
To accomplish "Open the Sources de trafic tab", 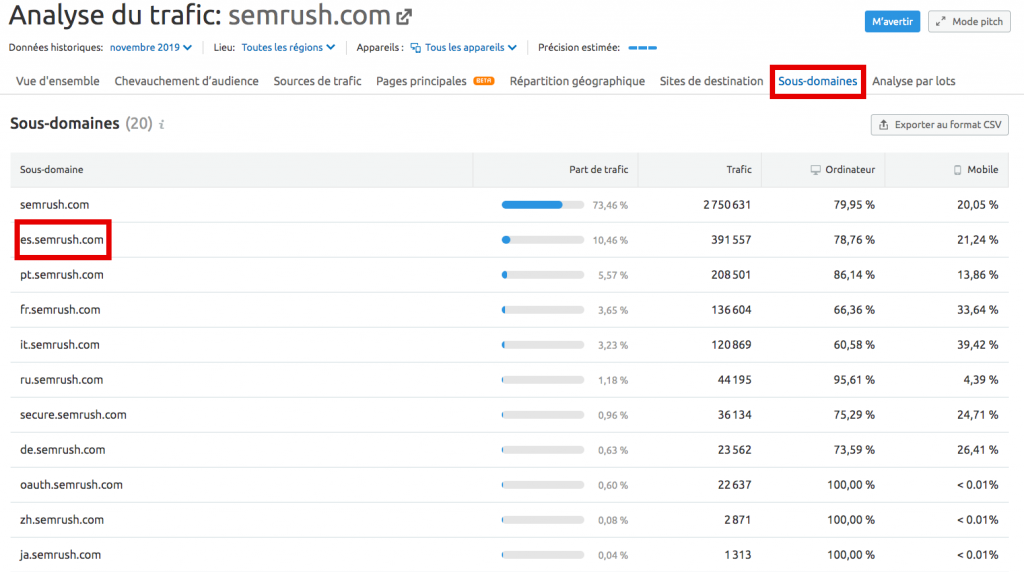I will click(x=317, y=81).
